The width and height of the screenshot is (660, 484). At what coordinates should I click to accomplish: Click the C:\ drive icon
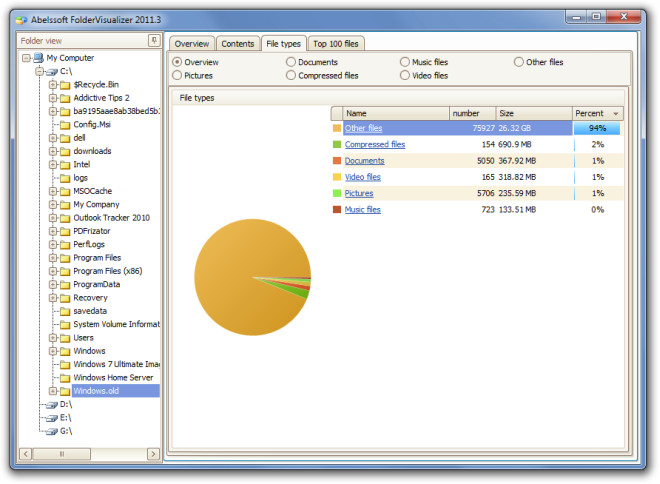tap(52, 72)
